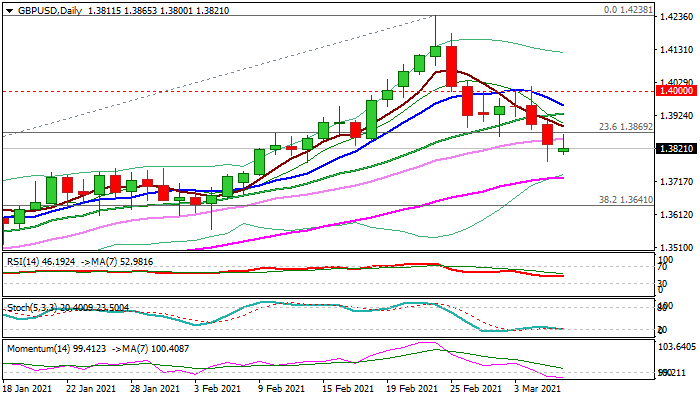
Task: Click the 18 Jan 2021 date label
Action: click(x=26, y=386)
